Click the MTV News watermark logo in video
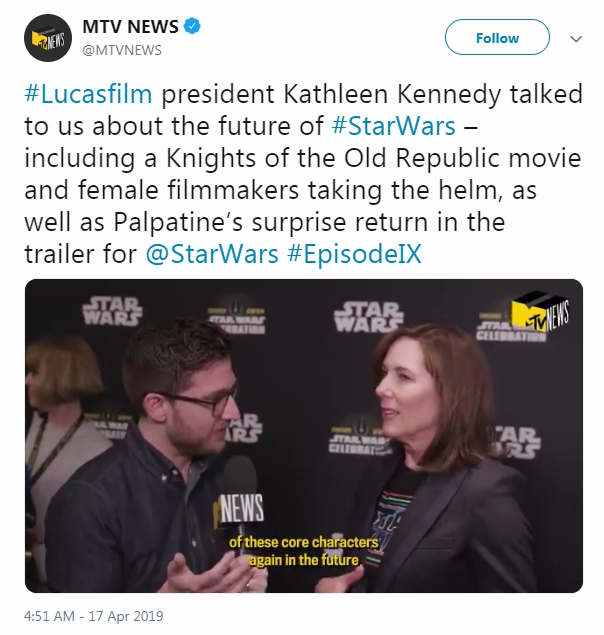This screenshot has height=635, width=604. [540, 311]
